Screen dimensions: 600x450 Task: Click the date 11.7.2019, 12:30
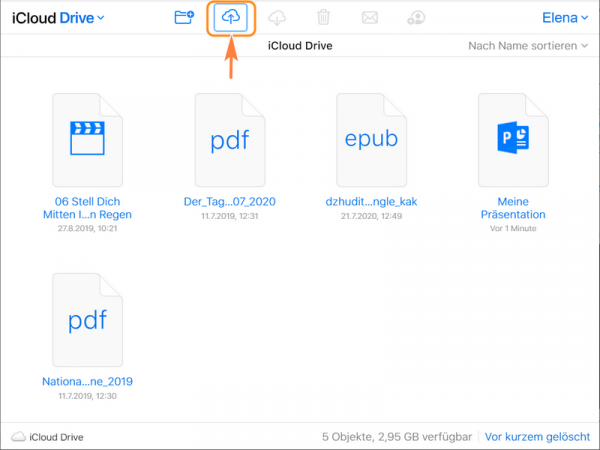pyautogui.click(x=87, y=396)
